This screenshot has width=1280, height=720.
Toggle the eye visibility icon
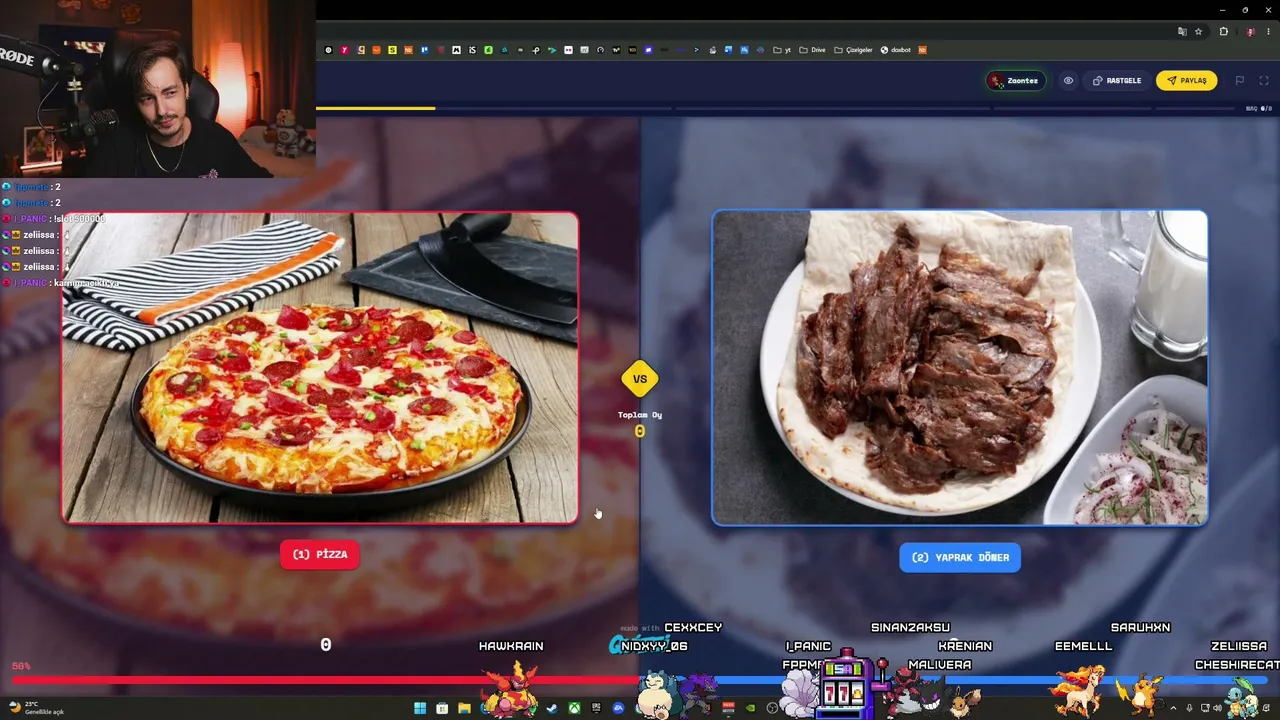click(x=1068, y=81)
